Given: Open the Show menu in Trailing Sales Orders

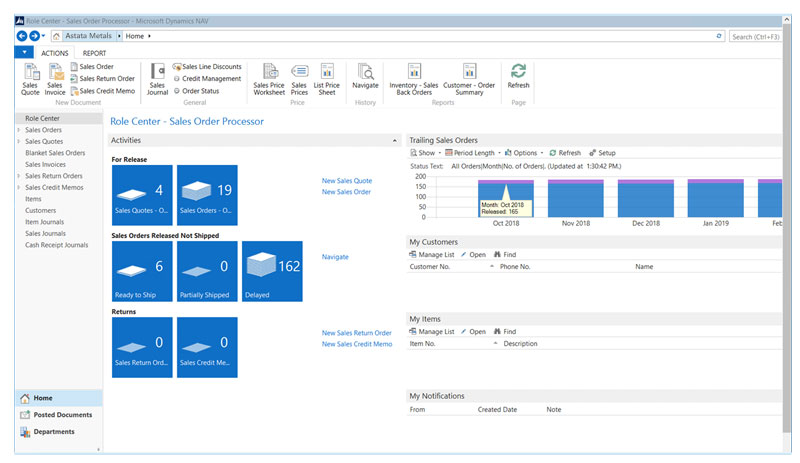Looking at the screenshot, I should pos(426,153).
